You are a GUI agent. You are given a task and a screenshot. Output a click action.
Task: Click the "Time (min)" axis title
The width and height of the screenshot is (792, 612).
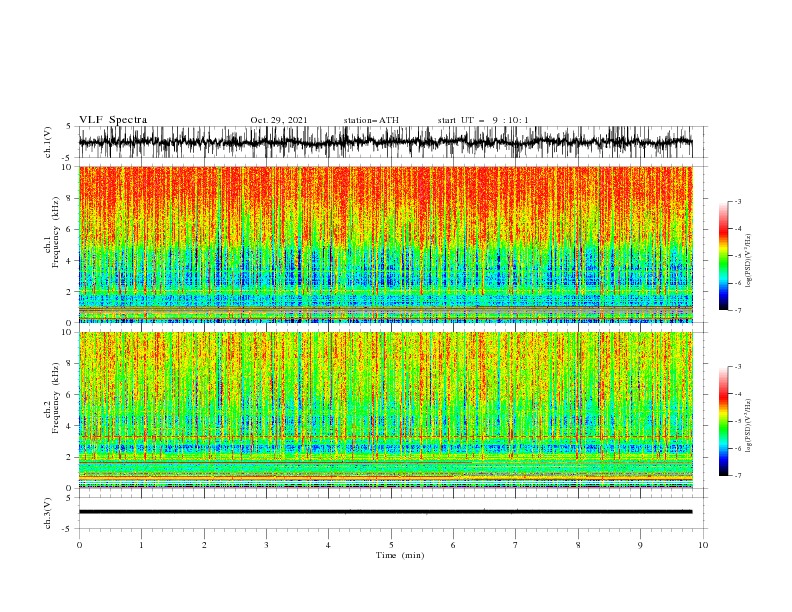[400, 555]
